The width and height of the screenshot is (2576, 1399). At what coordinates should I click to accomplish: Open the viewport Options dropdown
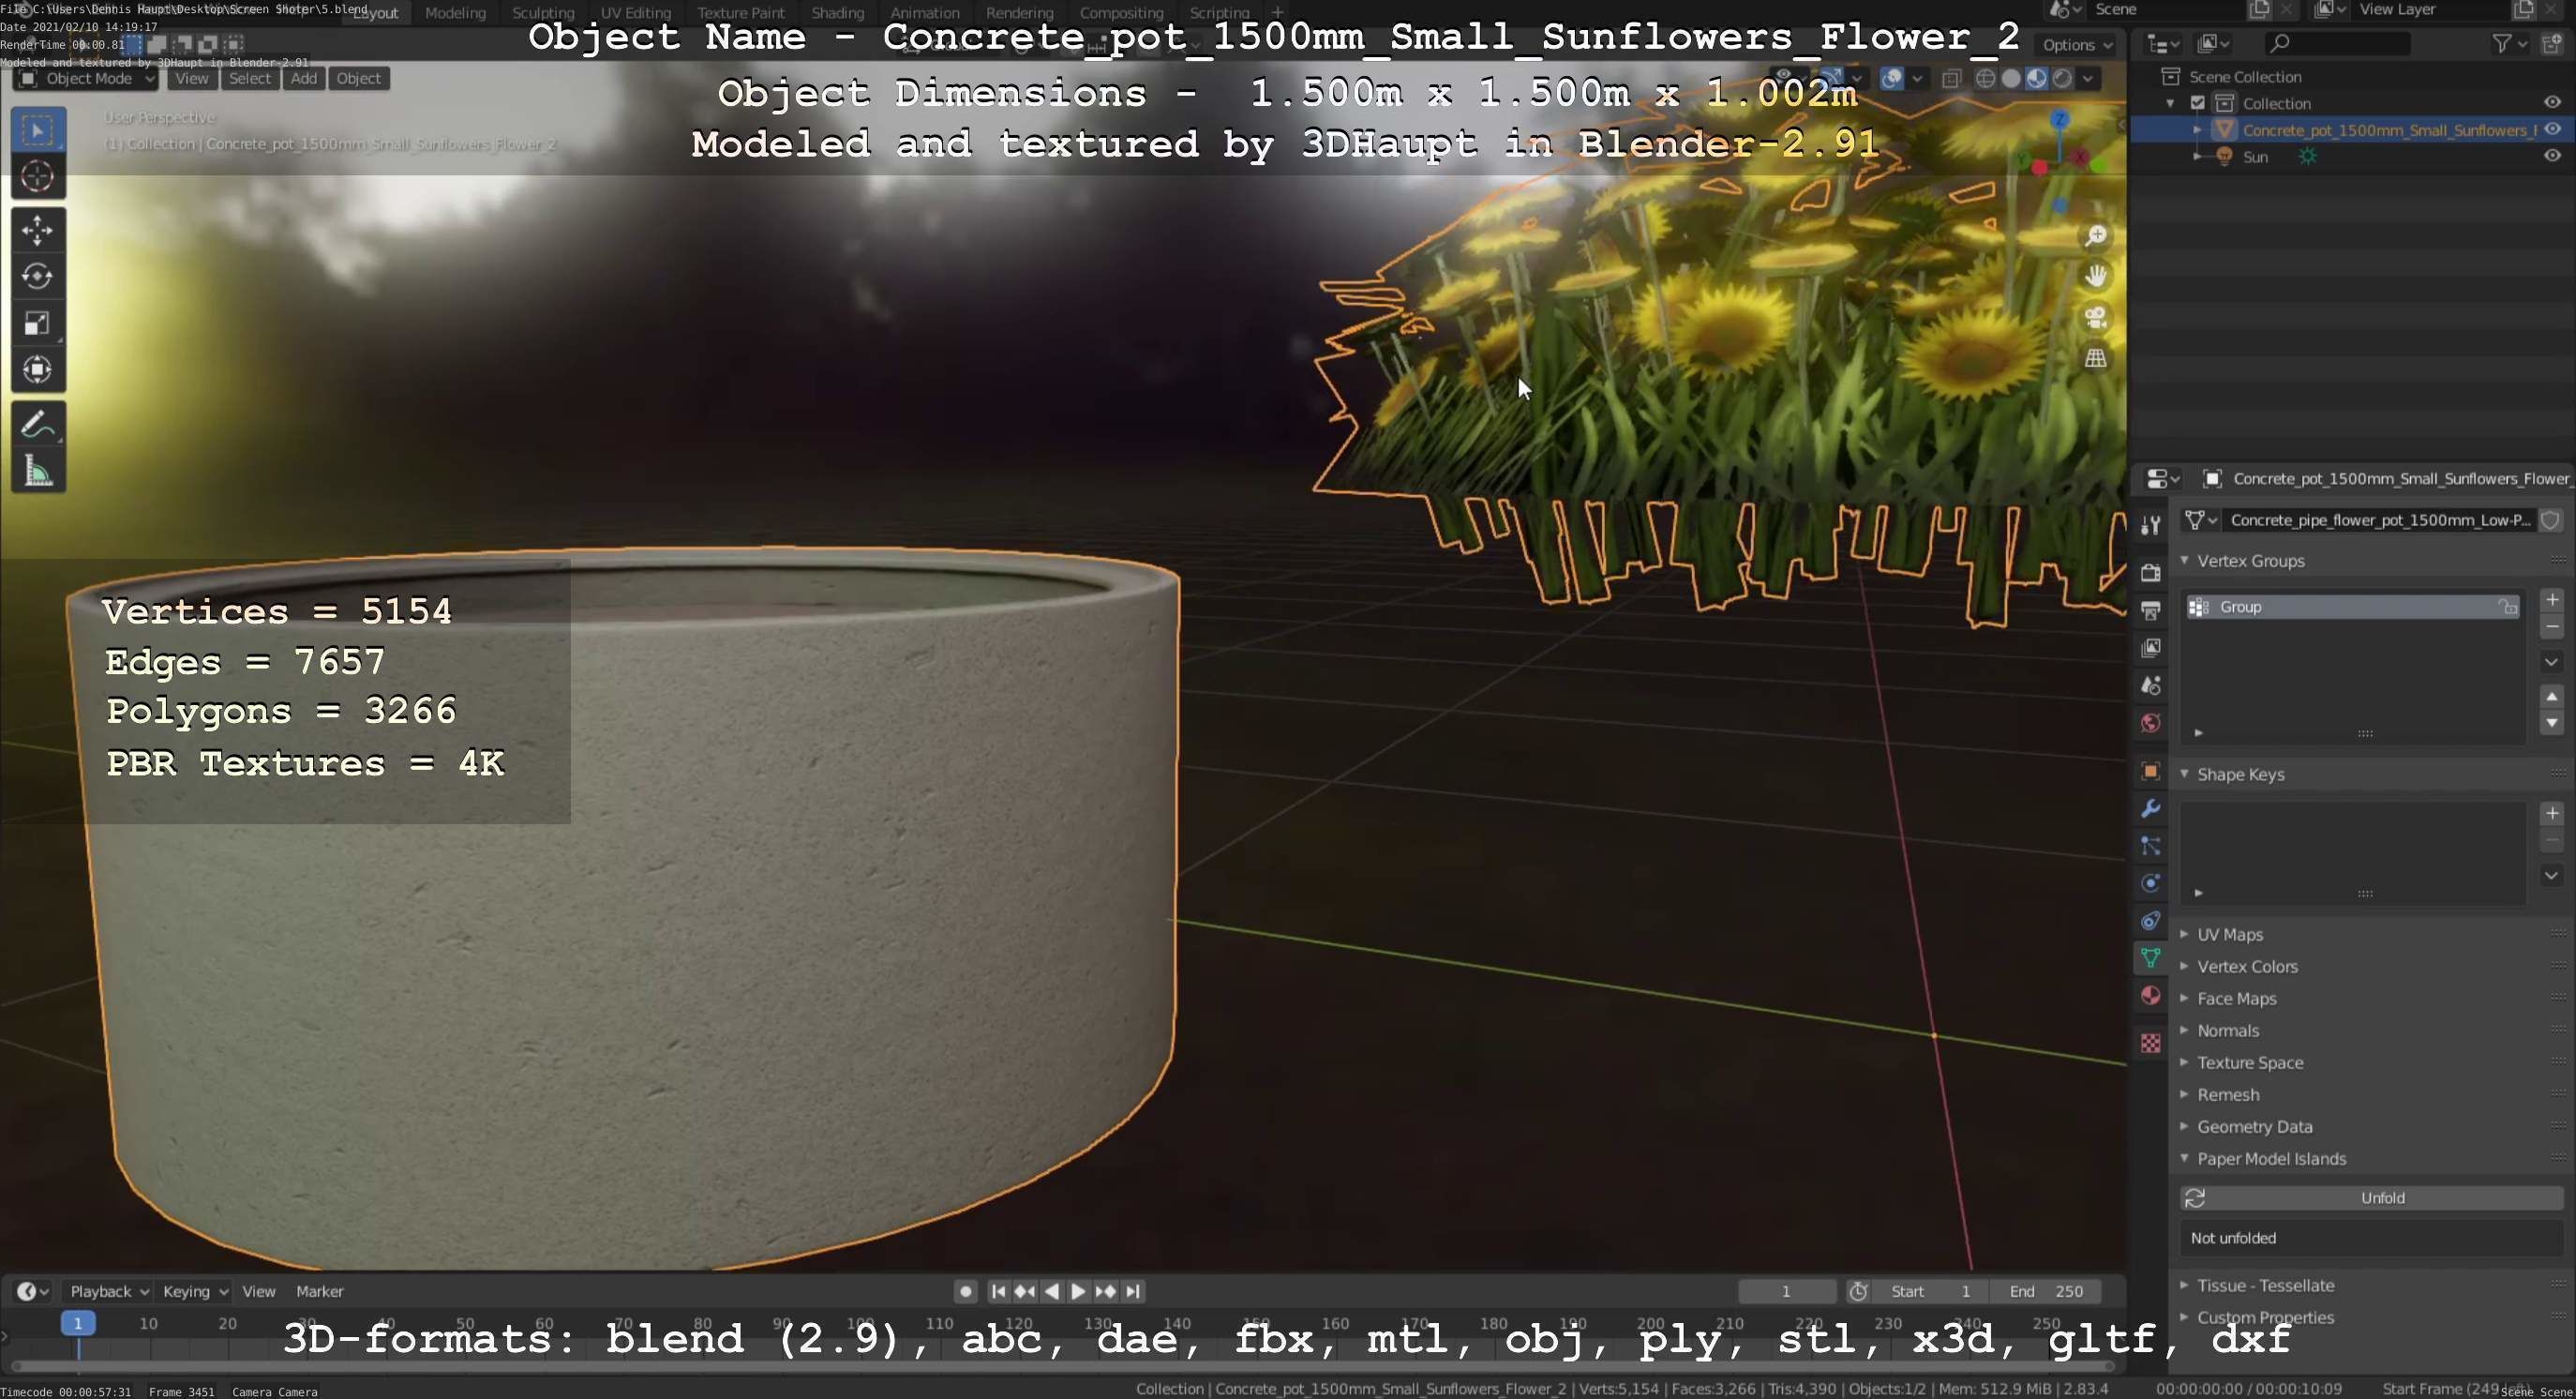[x=2078, y=45]
